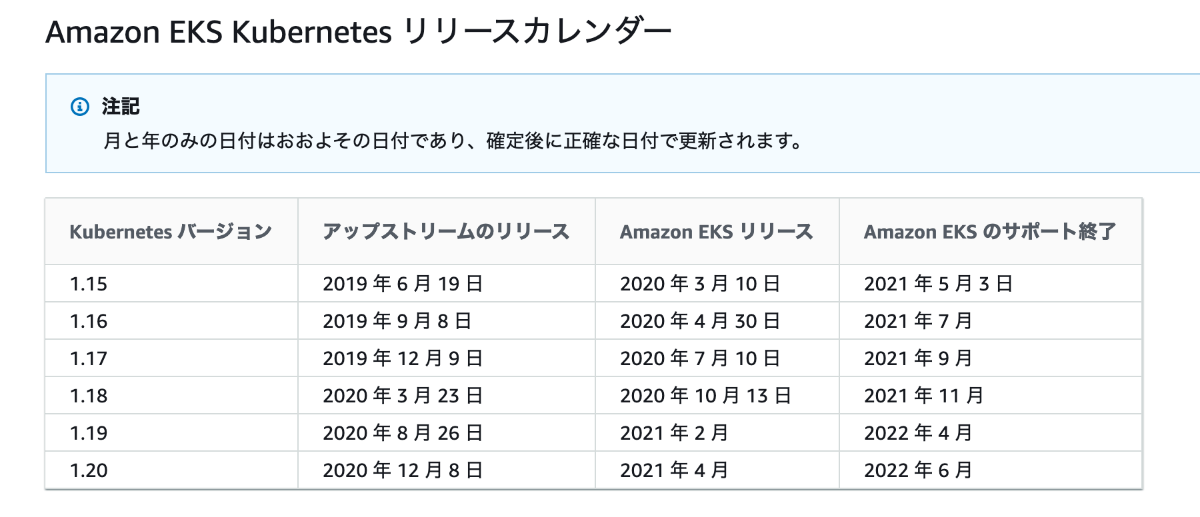
Task: Click support end date 2021 年 5 月 3 日
Action: click(x=938, y=284)
